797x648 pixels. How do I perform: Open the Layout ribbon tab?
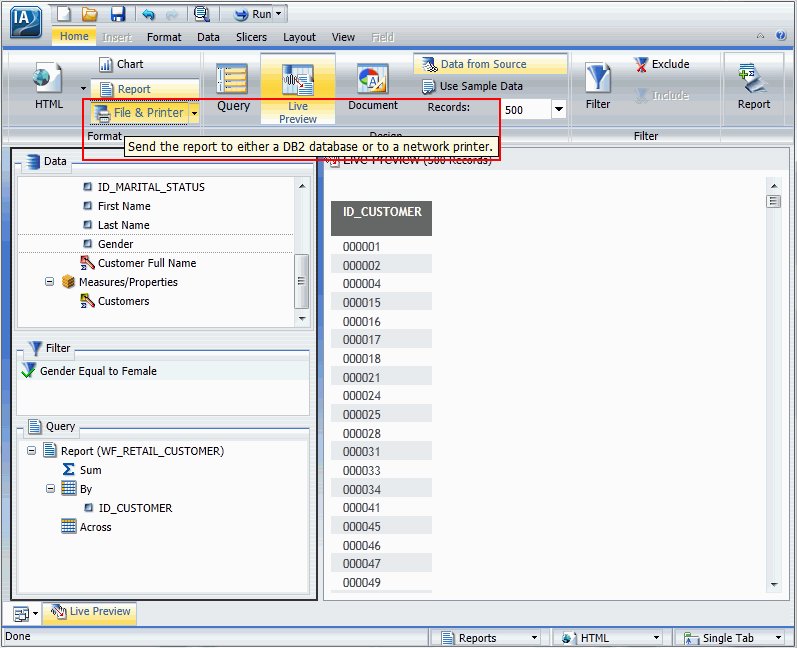[x=299, y=37]
